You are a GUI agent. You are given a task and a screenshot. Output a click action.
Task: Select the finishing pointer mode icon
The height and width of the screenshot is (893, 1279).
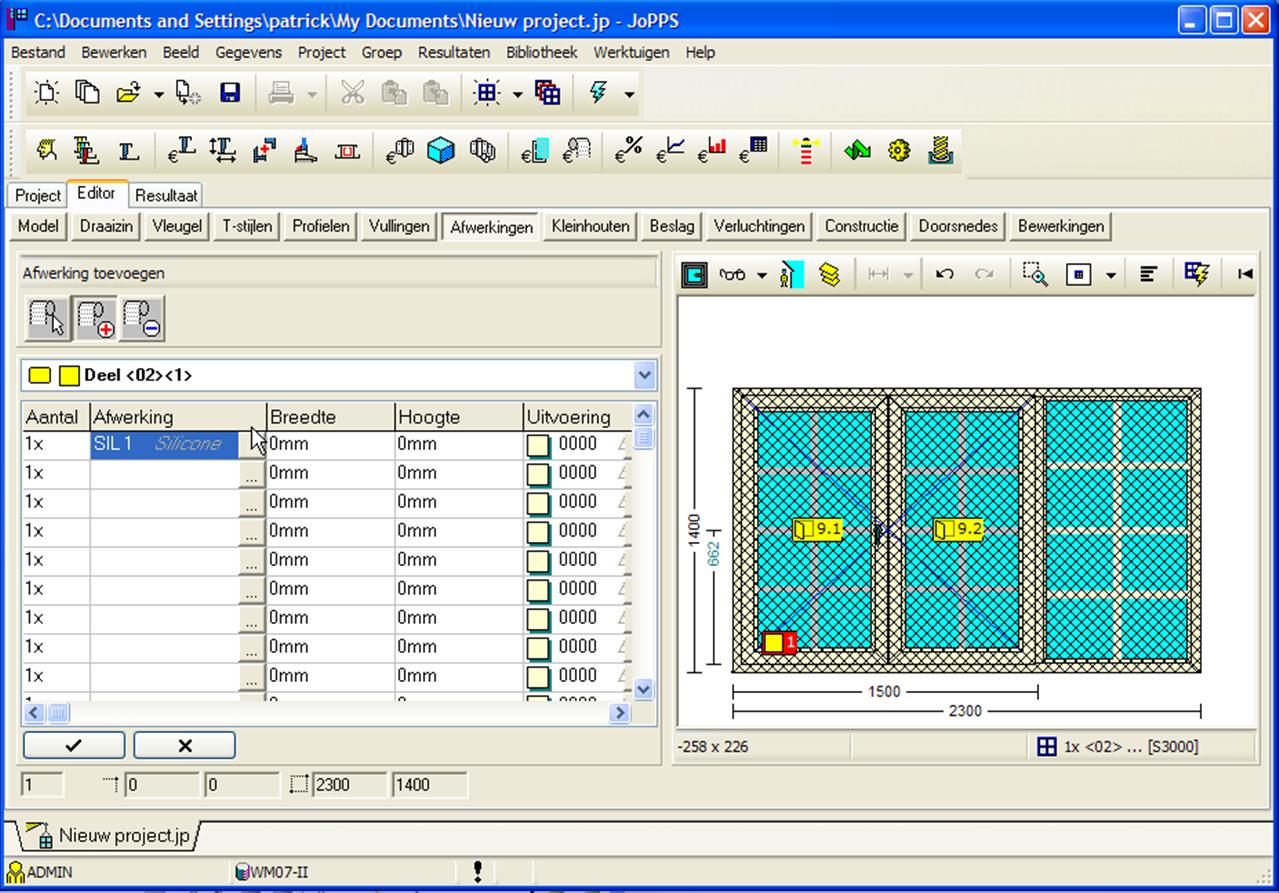pos(48,318)
